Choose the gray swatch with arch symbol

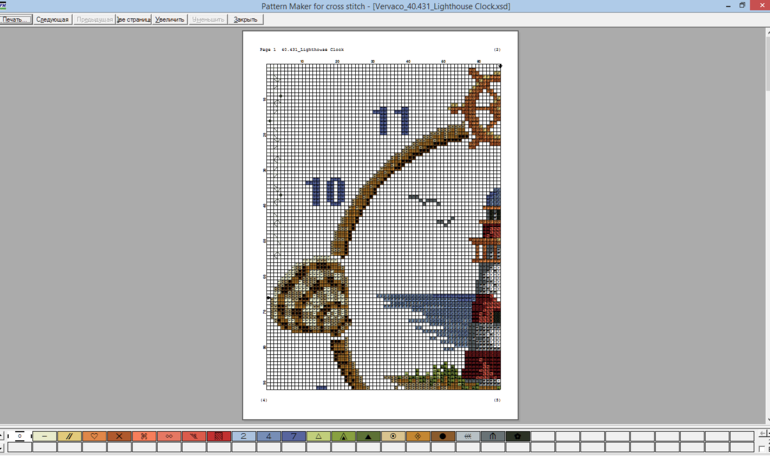pos(493,437)
